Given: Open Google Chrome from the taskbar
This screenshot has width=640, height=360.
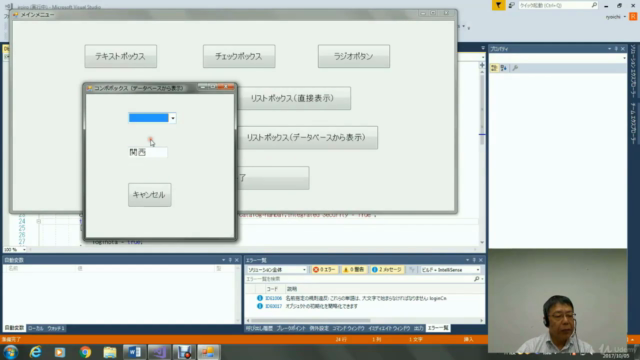Looking at the screenshot, I should click(85, 352).
